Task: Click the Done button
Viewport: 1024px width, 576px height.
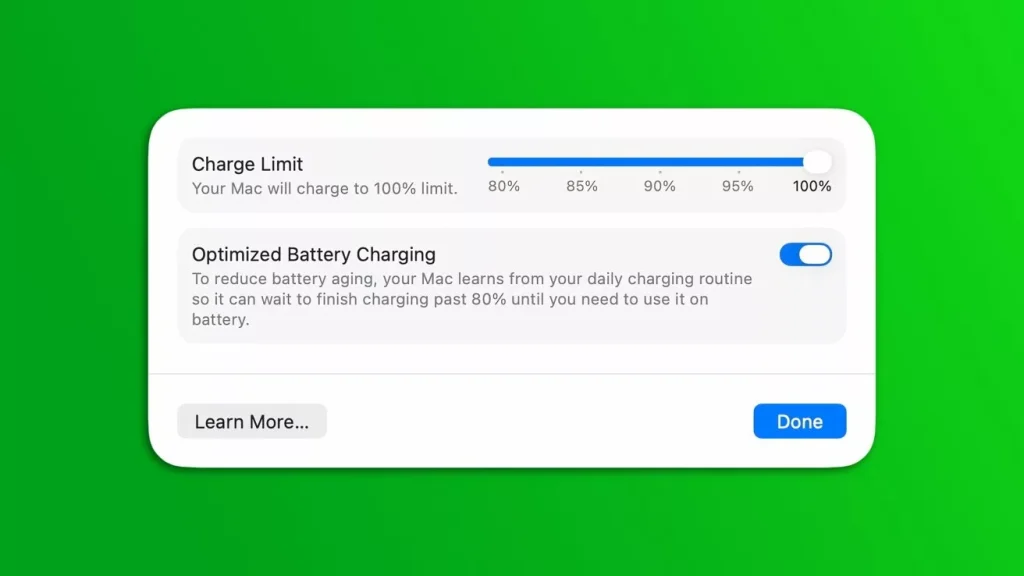Action: pos(799,421)
